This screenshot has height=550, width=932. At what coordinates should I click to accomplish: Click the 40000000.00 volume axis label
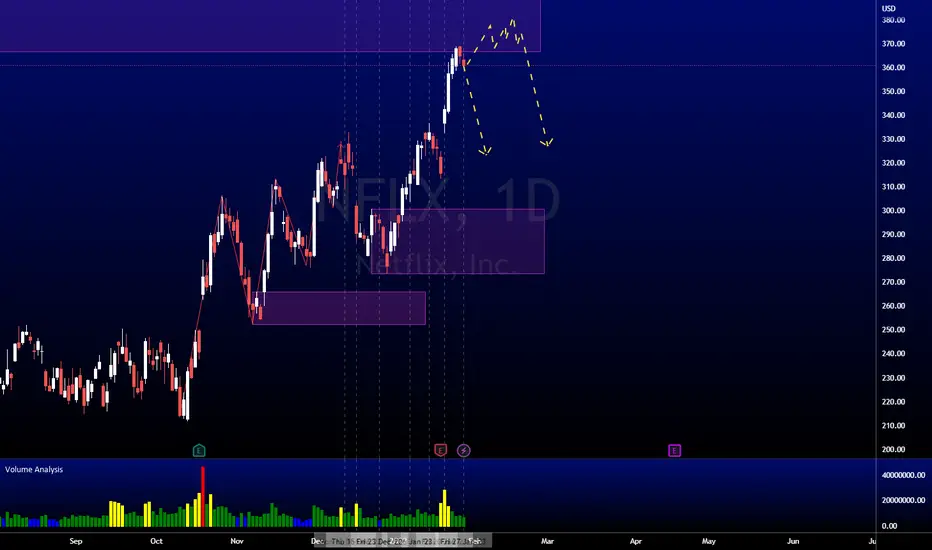[903, 474]
